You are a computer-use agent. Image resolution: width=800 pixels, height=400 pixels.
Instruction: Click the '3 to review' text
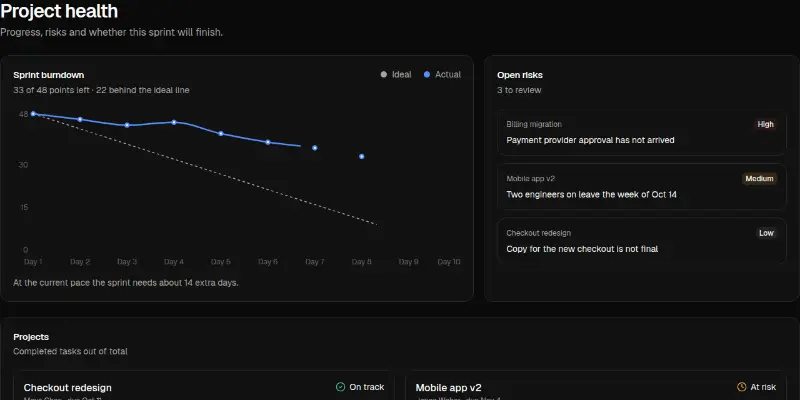[519, 90]
